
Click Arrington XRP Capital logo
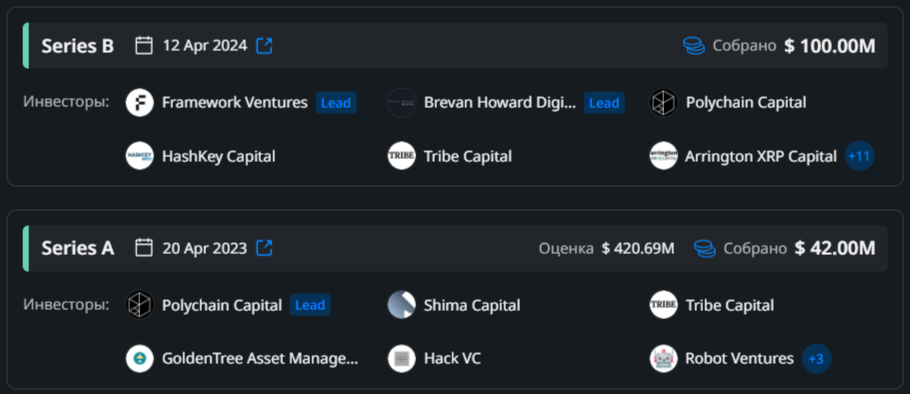pos(663,156)
